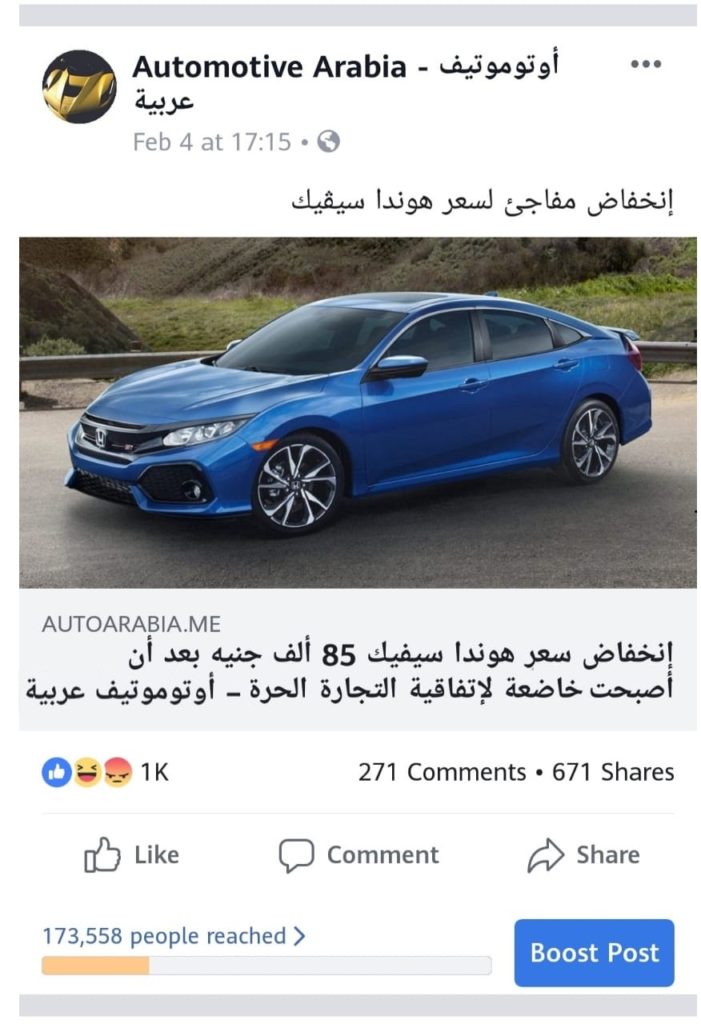The image size is (701, 1024).
Task: Click the Comment speech bubble icon
Action: 296,855
